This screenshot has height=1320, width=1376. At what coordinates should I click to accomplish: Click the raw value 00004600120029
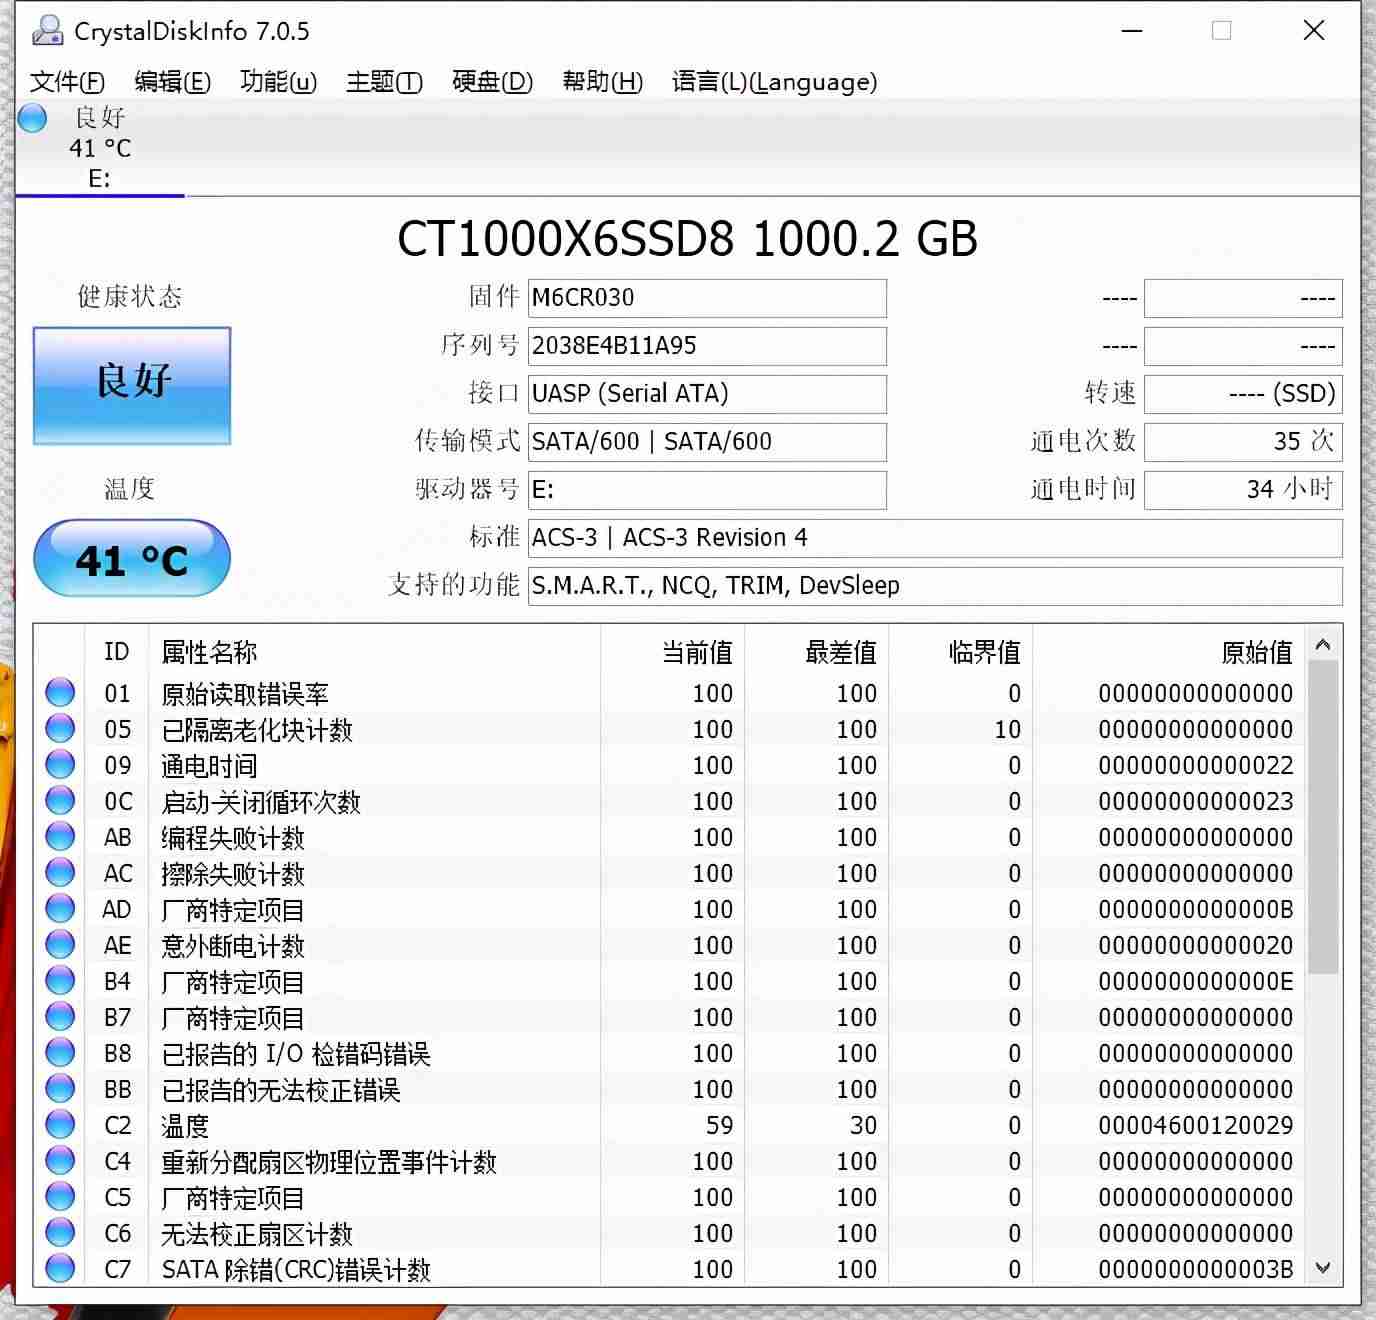(x=1196, y=1125)
